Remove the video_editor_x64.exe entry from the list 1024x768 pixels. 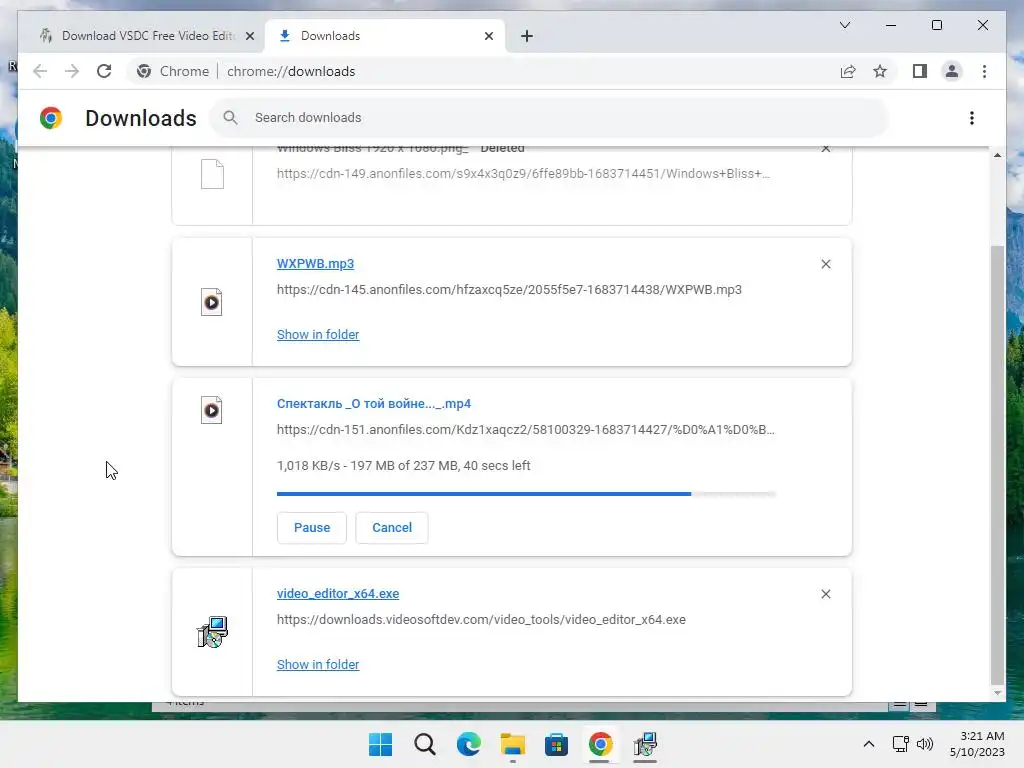825,594
